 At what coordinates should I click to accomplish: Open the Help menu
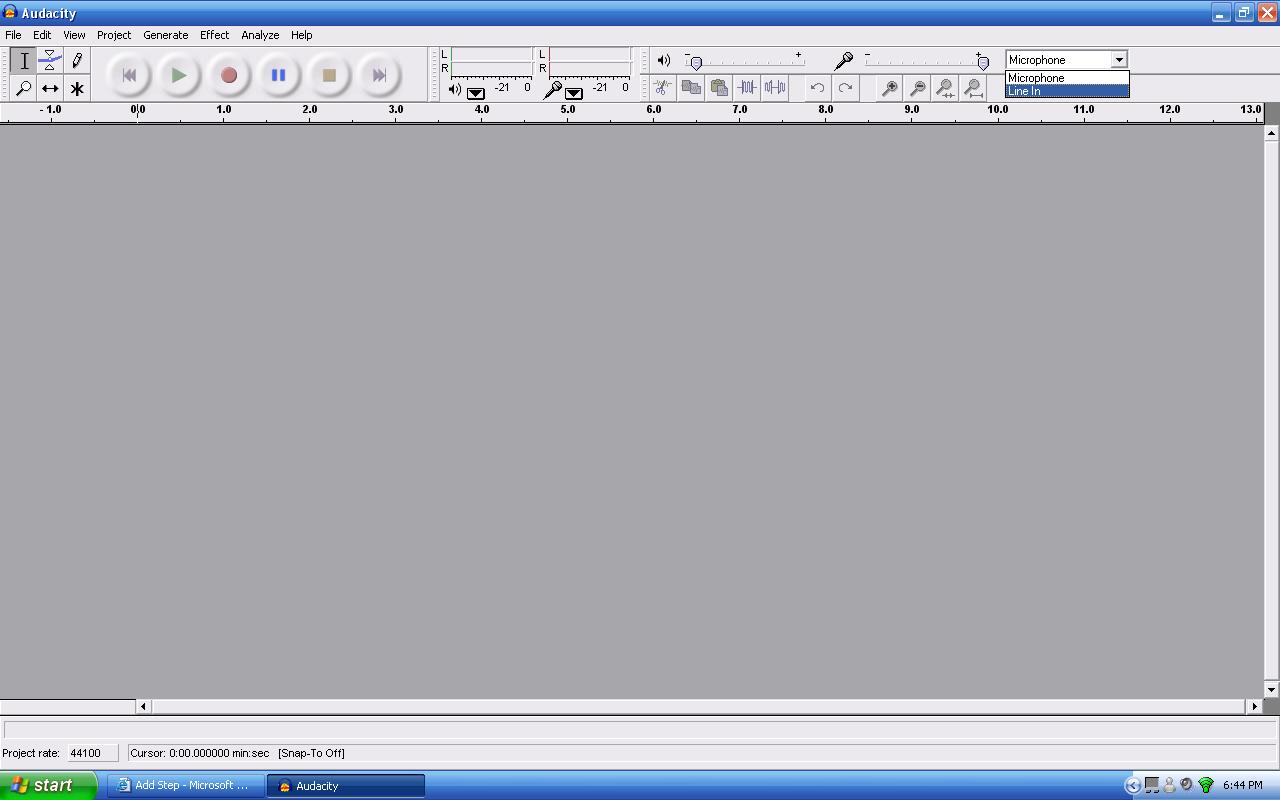(x=301, y=35)
